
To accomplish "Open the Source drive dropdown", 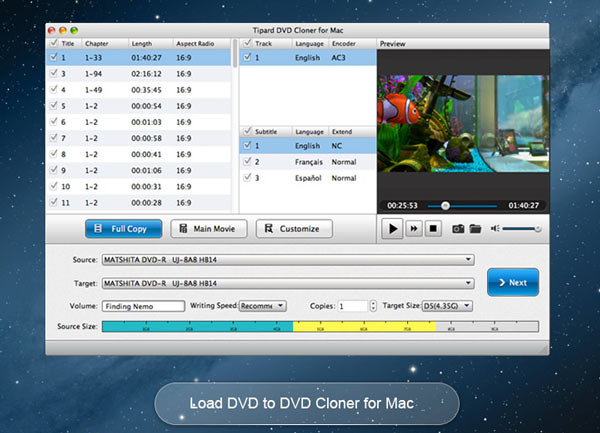I will coord(288,260).
